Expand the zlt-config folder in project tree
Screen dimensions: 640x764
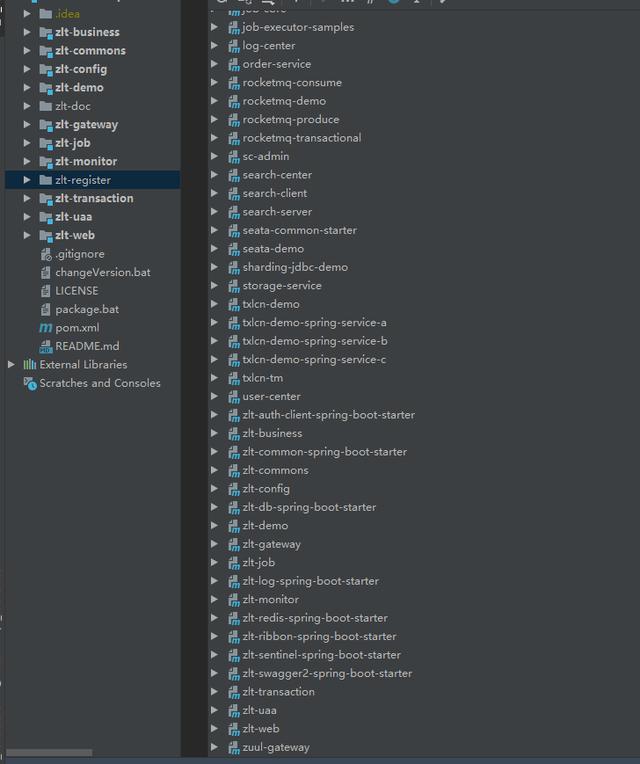pos(27,69)
